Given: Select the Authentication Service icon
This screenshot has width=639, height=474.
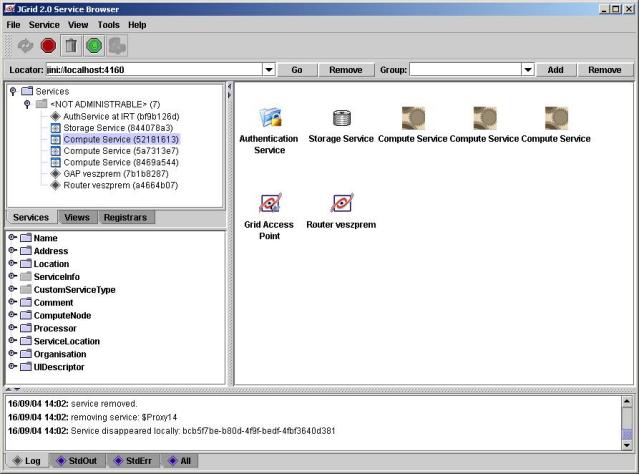Looking at the screenshot, I should [269, 118].
